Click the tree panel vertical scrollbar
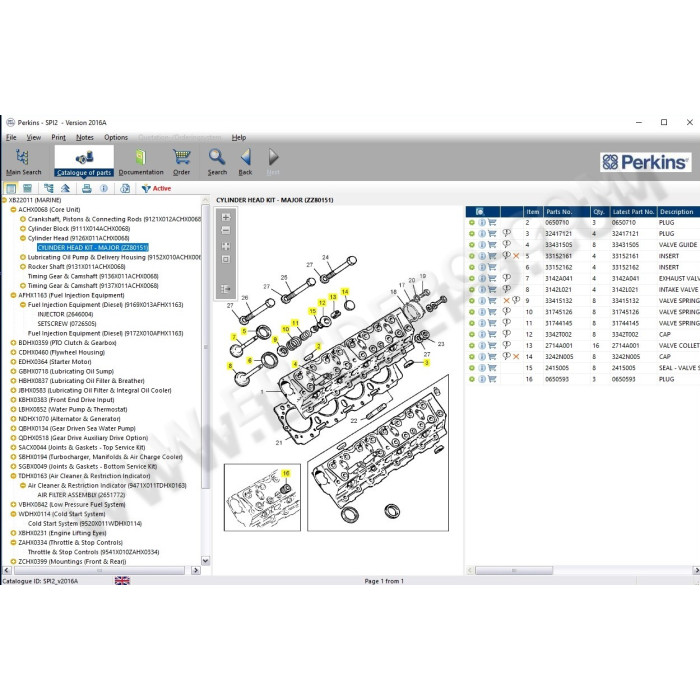This screenshot has height=700, width=700. click(205, 346)
